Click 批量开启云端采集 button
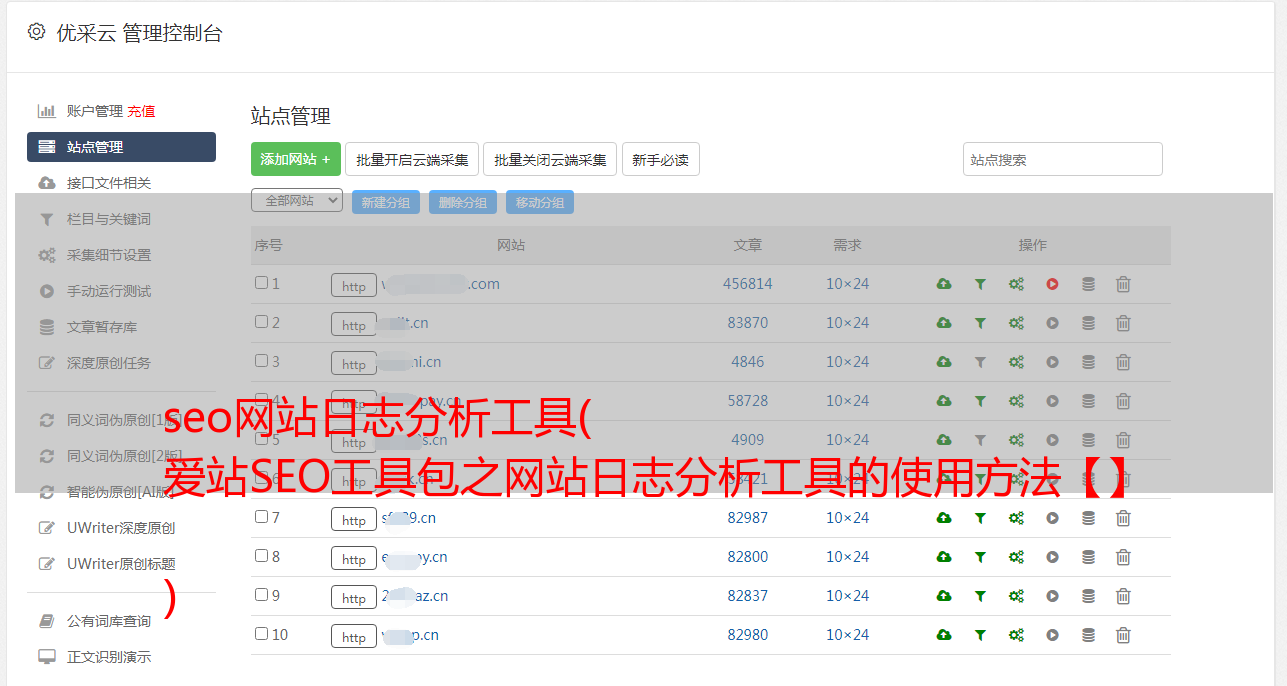The height and width of the screenshot is (686, 1287). [x=412, y=159]
